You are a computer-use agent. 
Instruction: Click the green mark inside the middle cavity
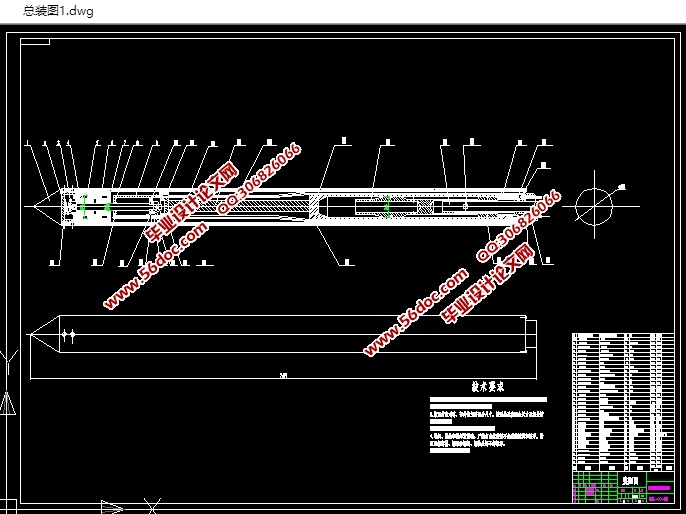(388, 207)
